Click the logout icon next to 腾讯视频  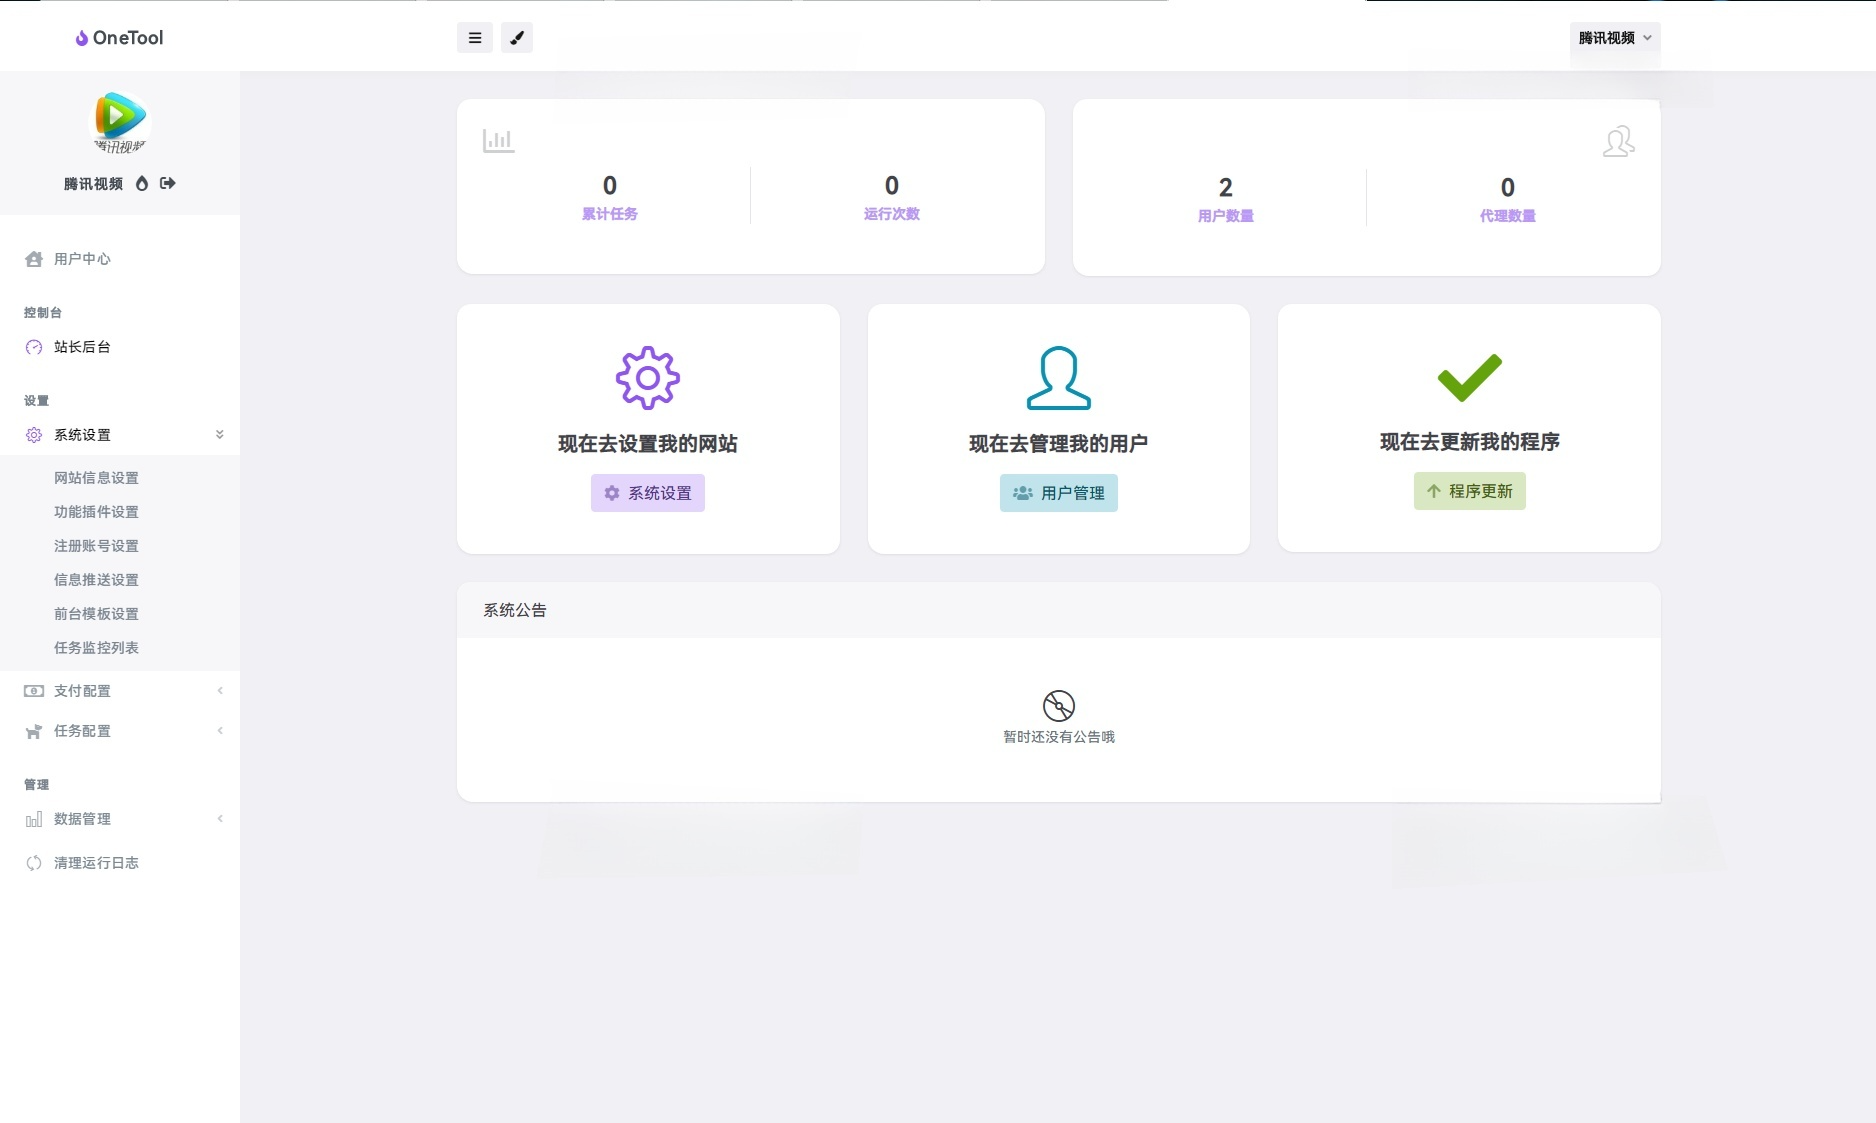pos(168,184)
